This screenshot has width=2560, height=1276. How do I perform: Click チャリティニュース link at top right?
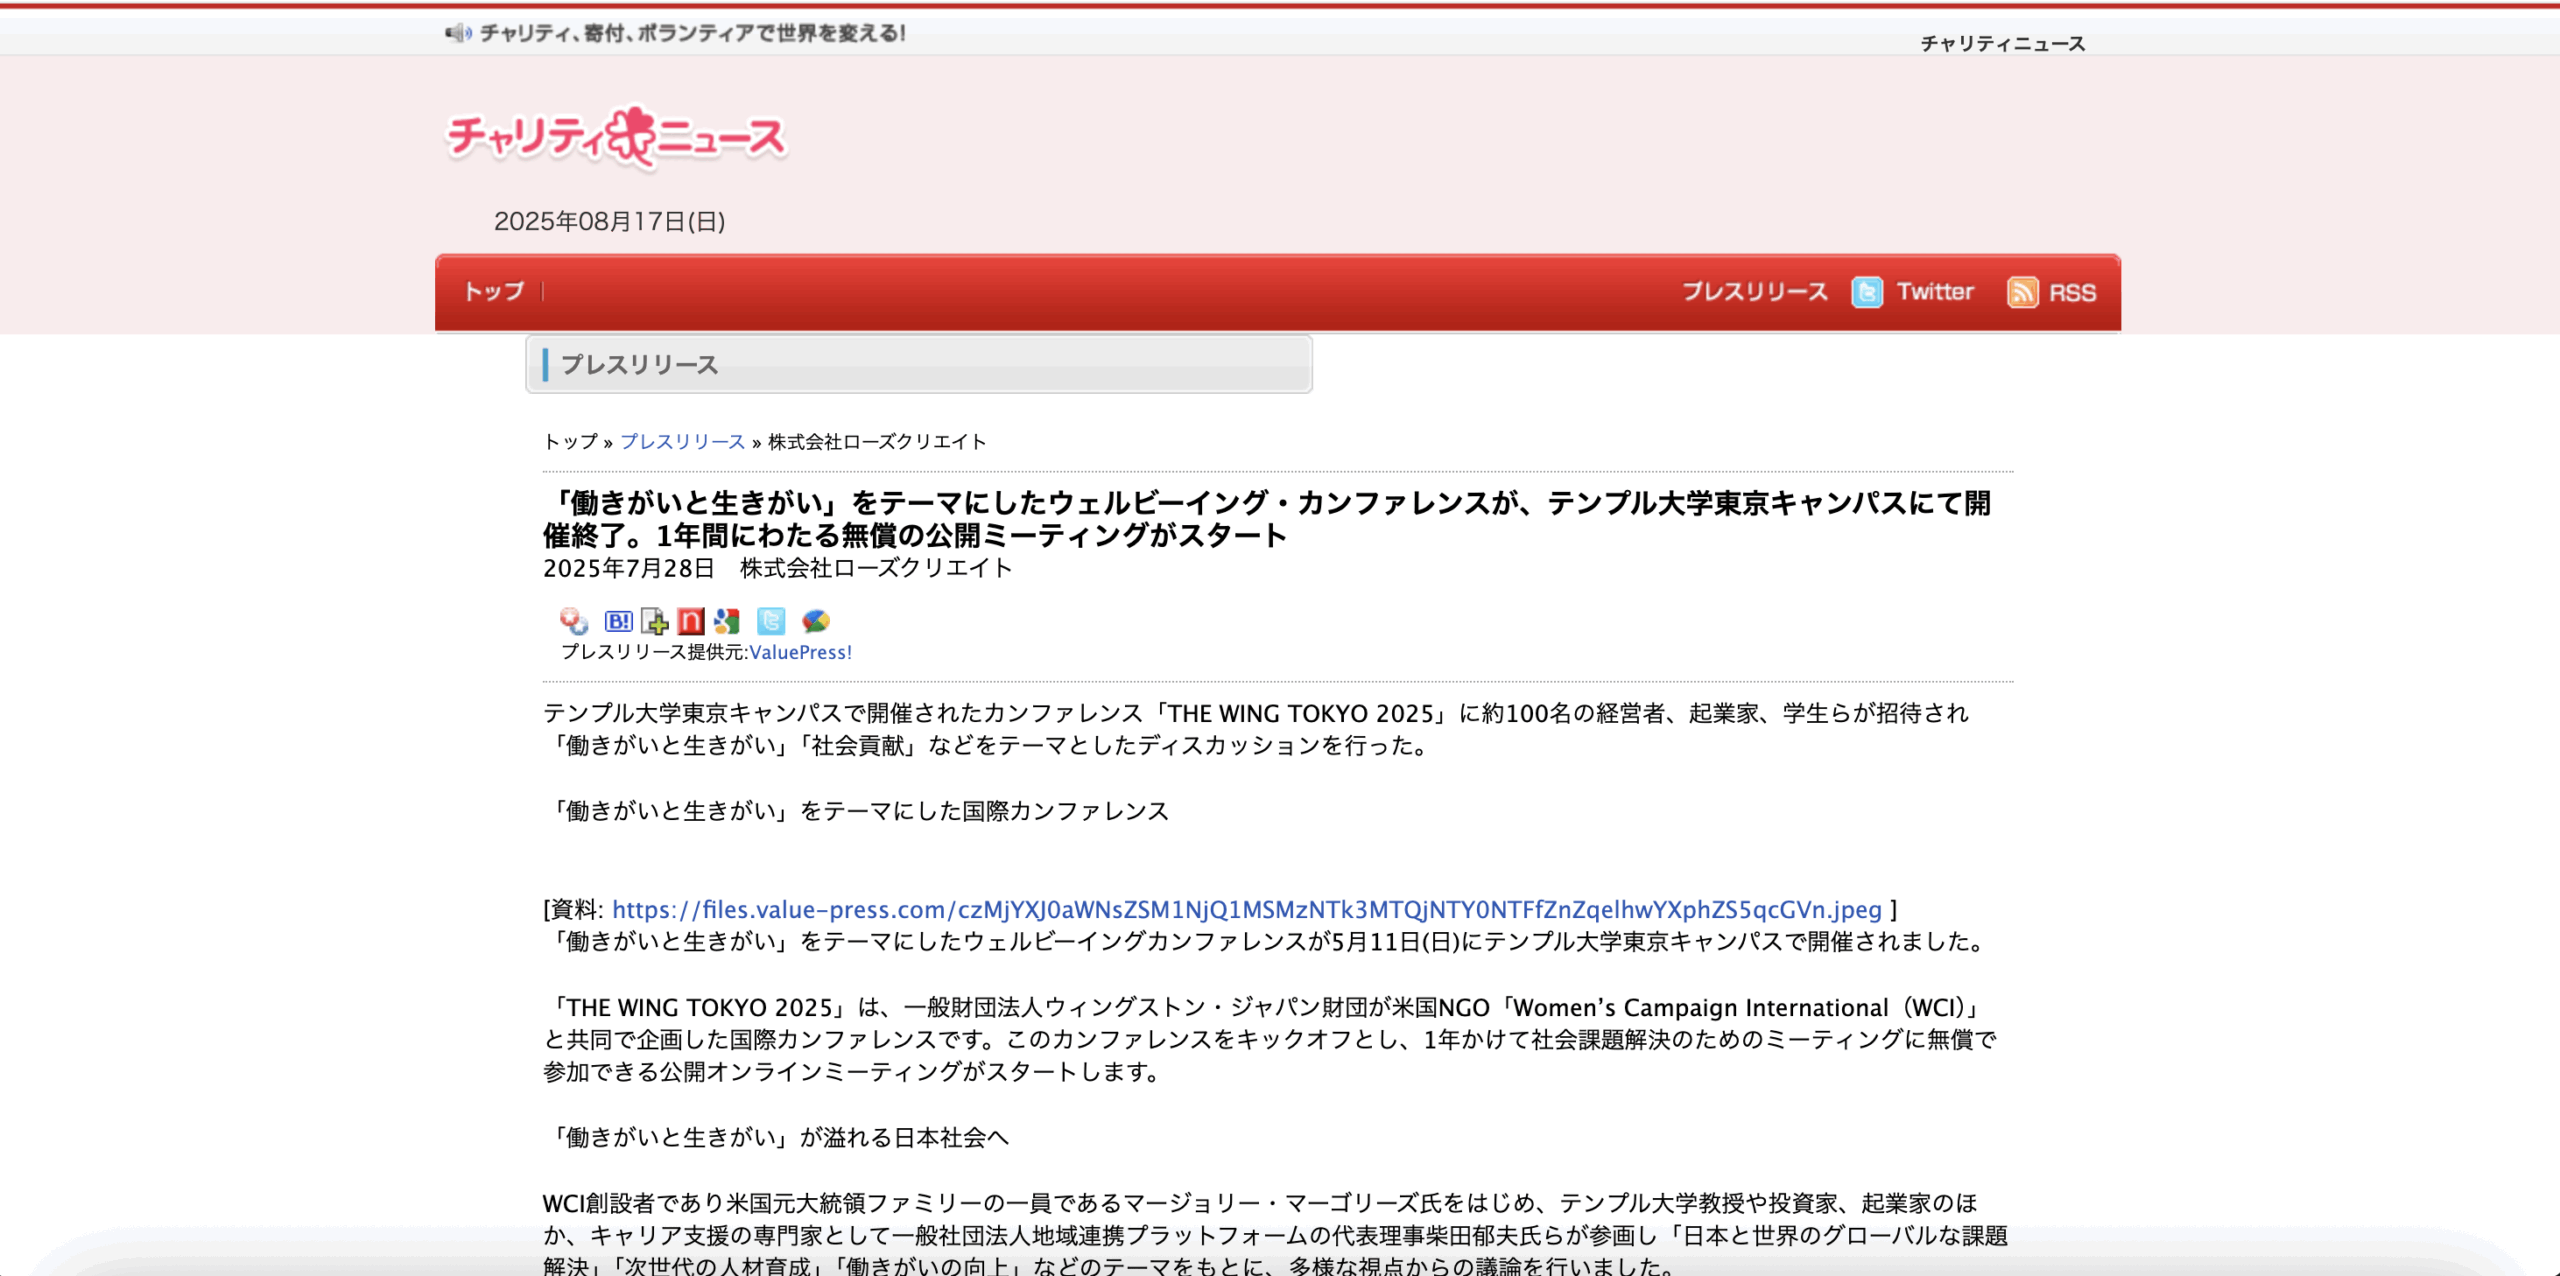(x=2003, y=43)
